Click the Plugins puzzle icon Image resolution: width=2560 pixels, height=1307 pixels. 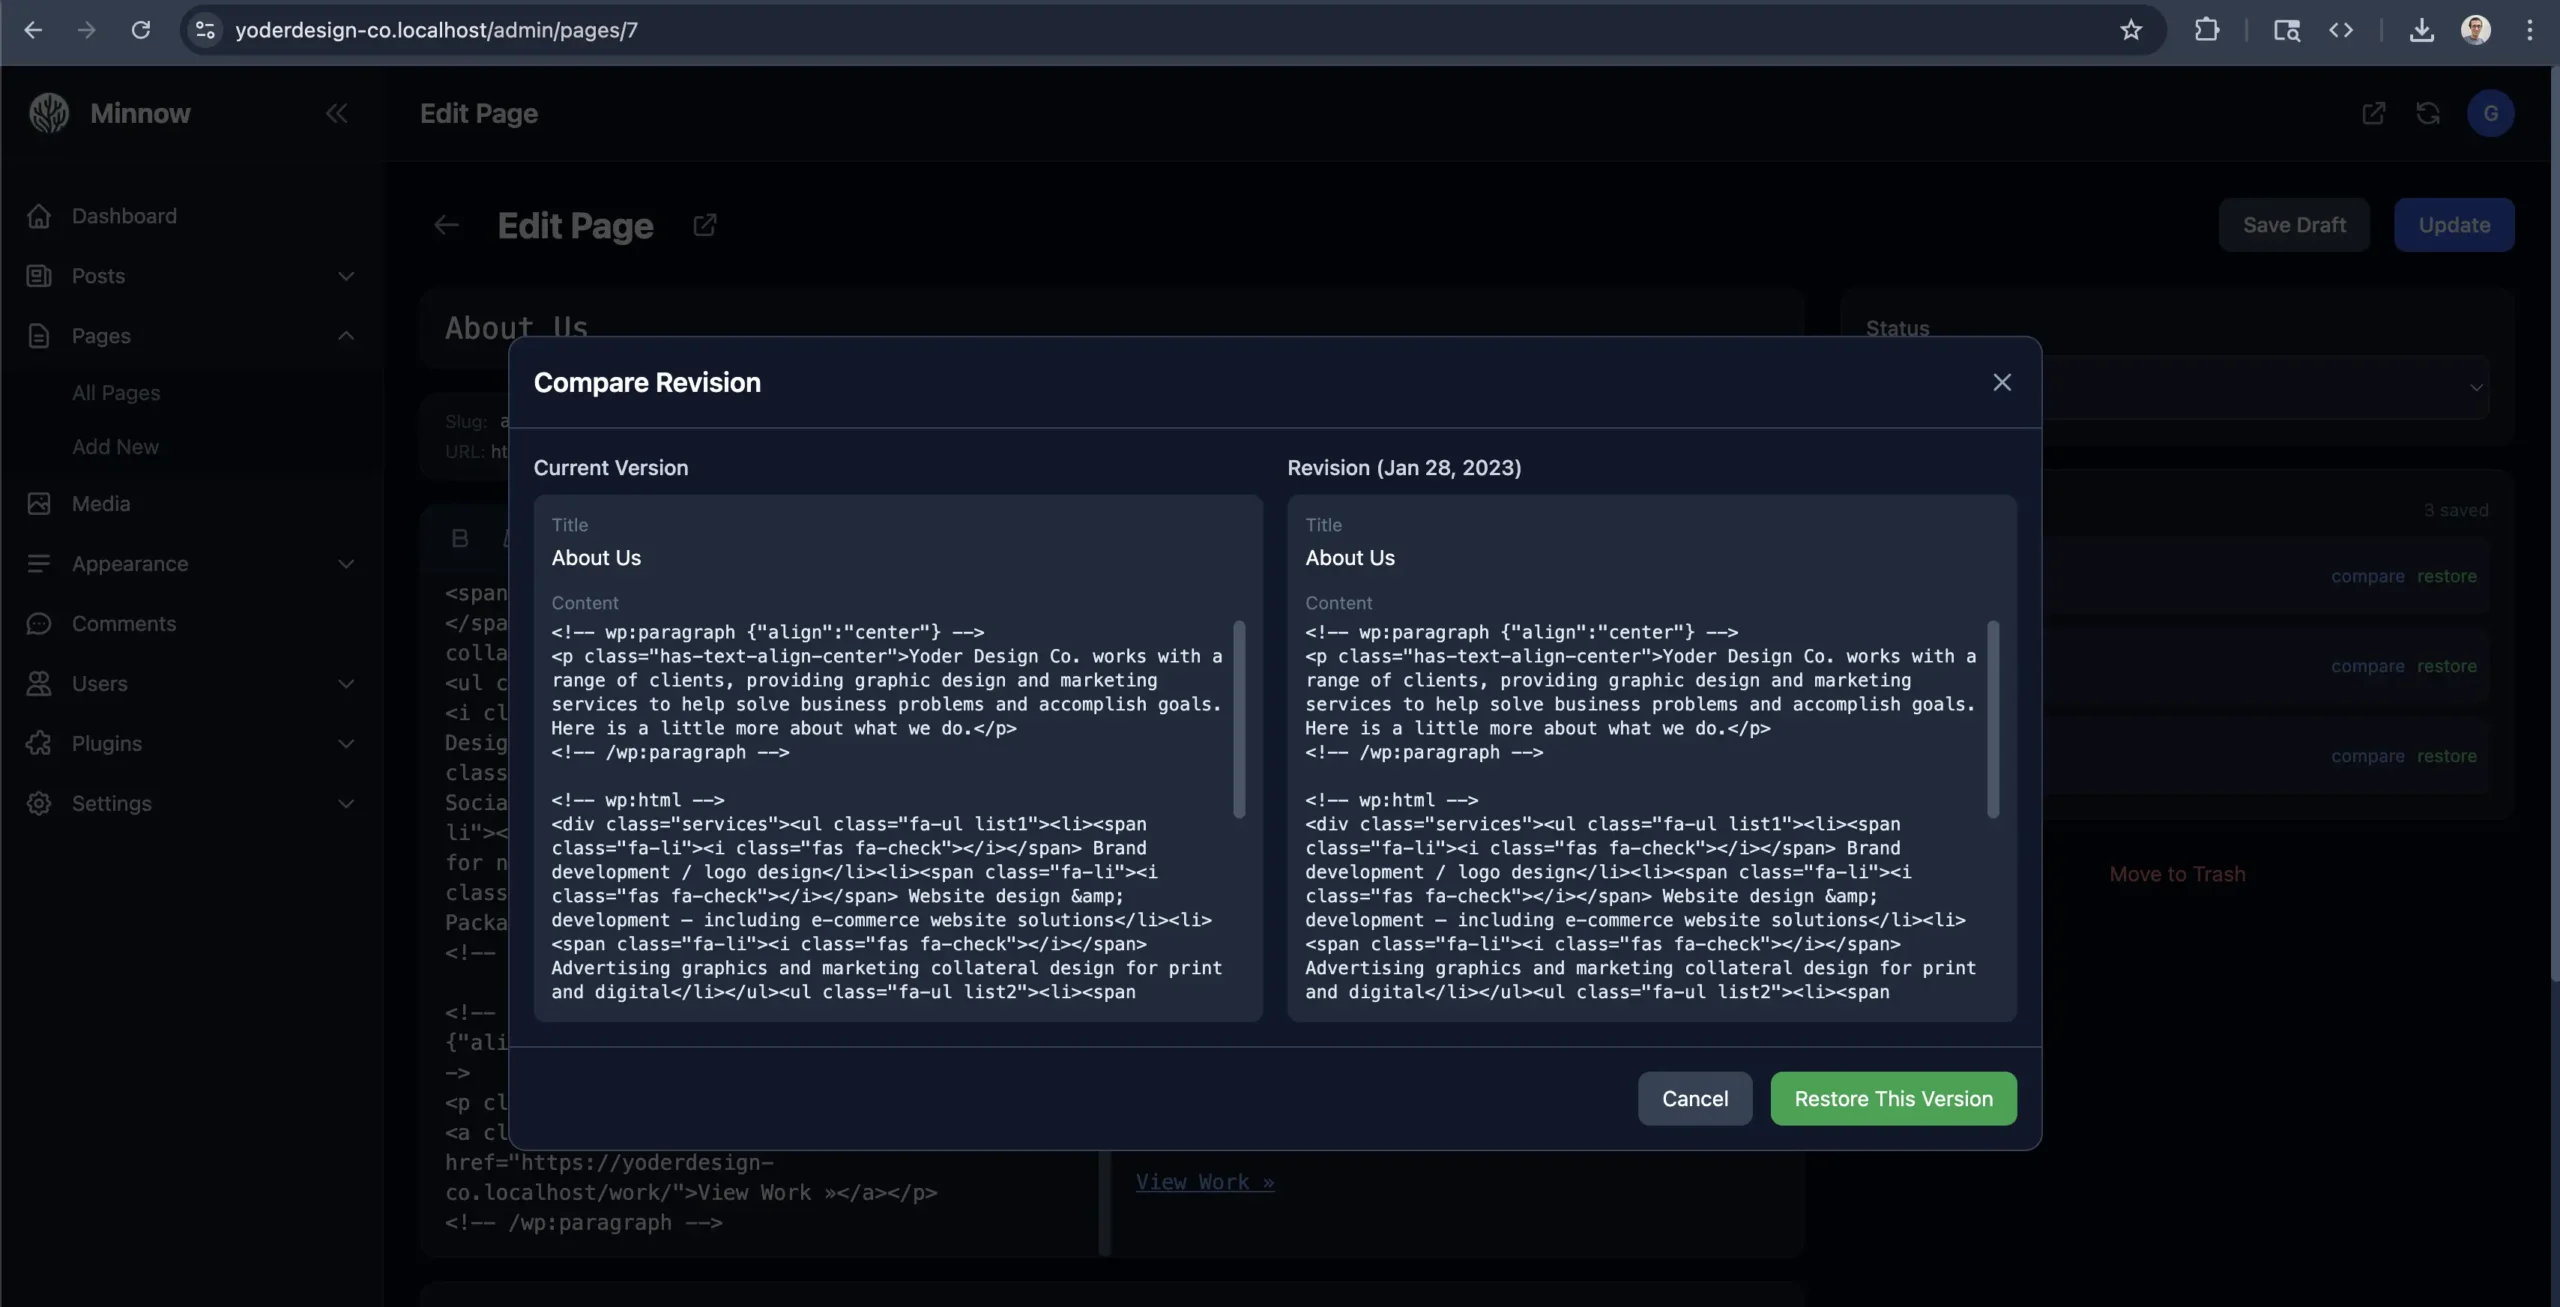click(x=39, y=744)
